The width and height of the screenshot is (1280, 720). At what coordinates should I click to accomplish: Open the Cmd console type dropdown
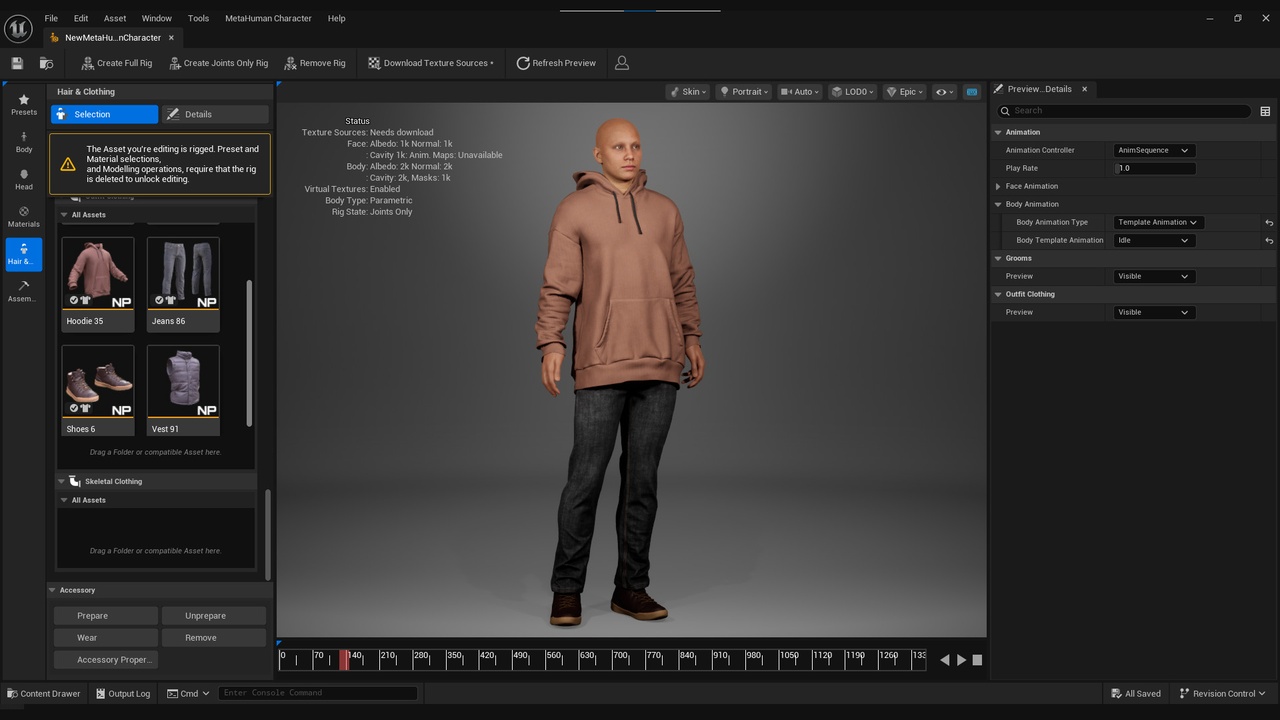[x=188, y=693]
